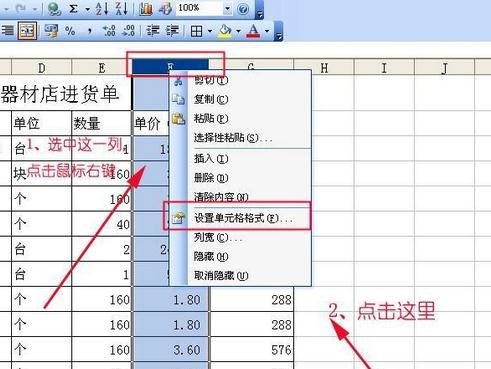
Task: Open 设置单元格格式(F) format cells menu item
Action: [x=241, y=218]
